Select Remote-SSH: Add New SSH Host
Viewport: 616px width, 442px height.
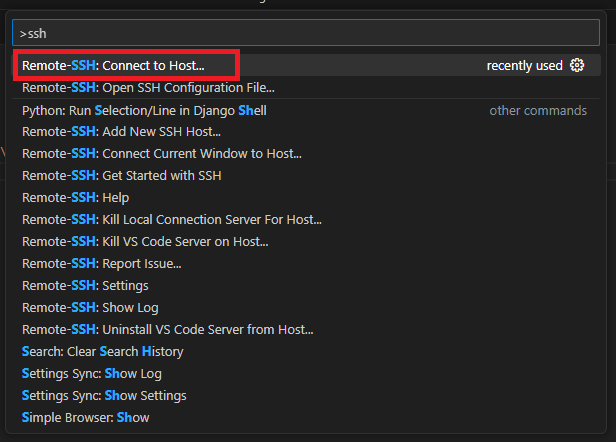[306, 132]
